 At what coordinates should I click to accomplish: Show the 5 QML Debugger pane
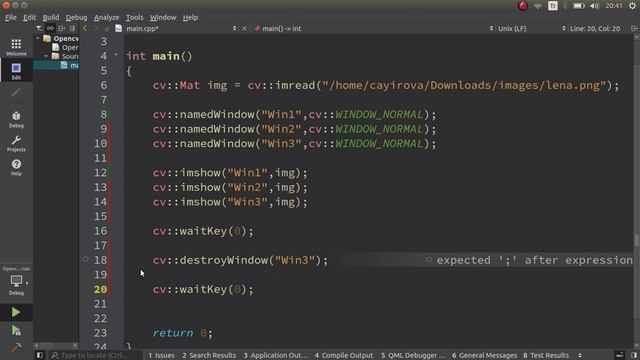[413, 355]
